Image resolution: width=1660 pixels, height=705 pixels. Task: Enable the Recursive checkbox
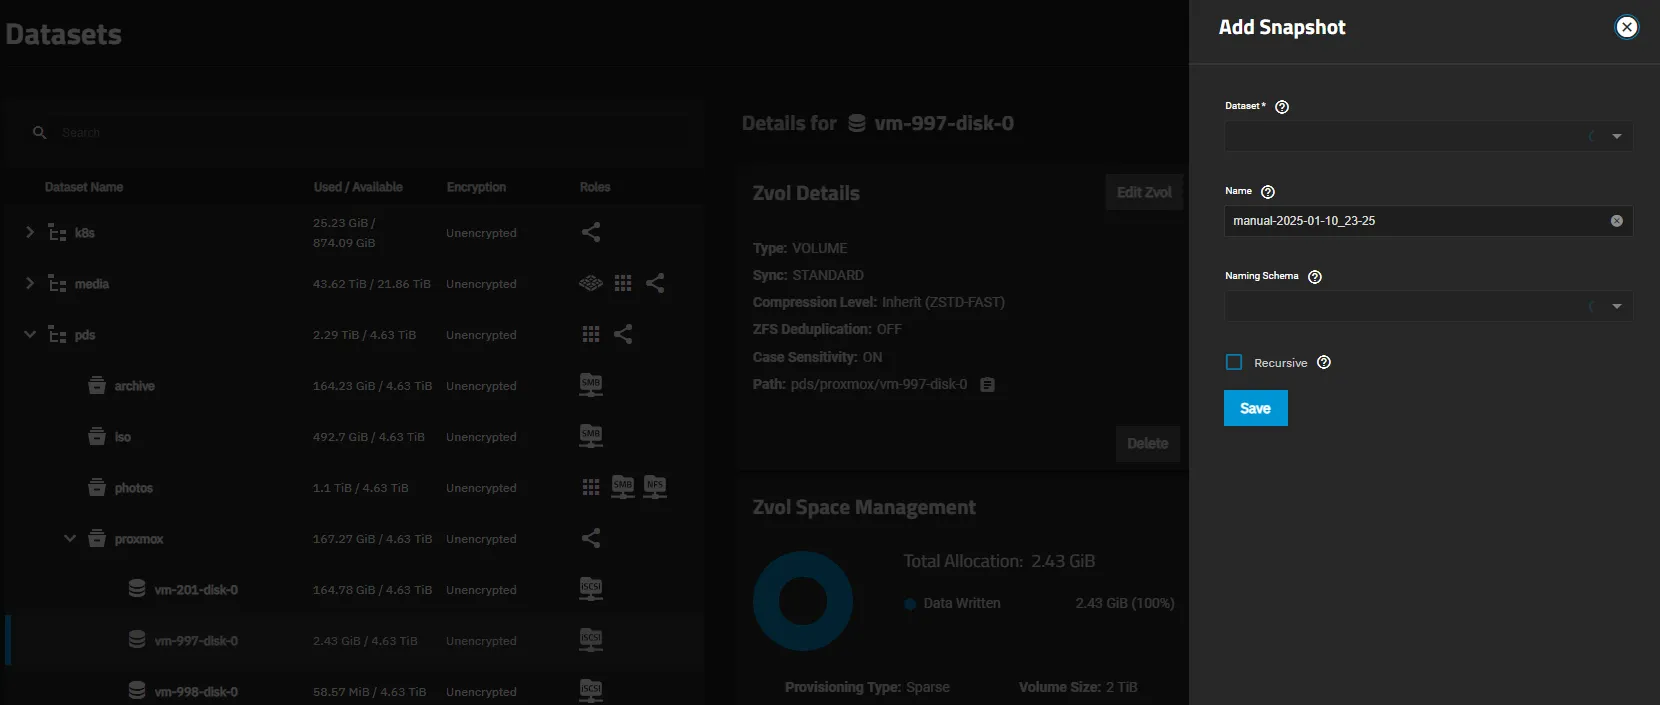click(x=1234, y=362)
